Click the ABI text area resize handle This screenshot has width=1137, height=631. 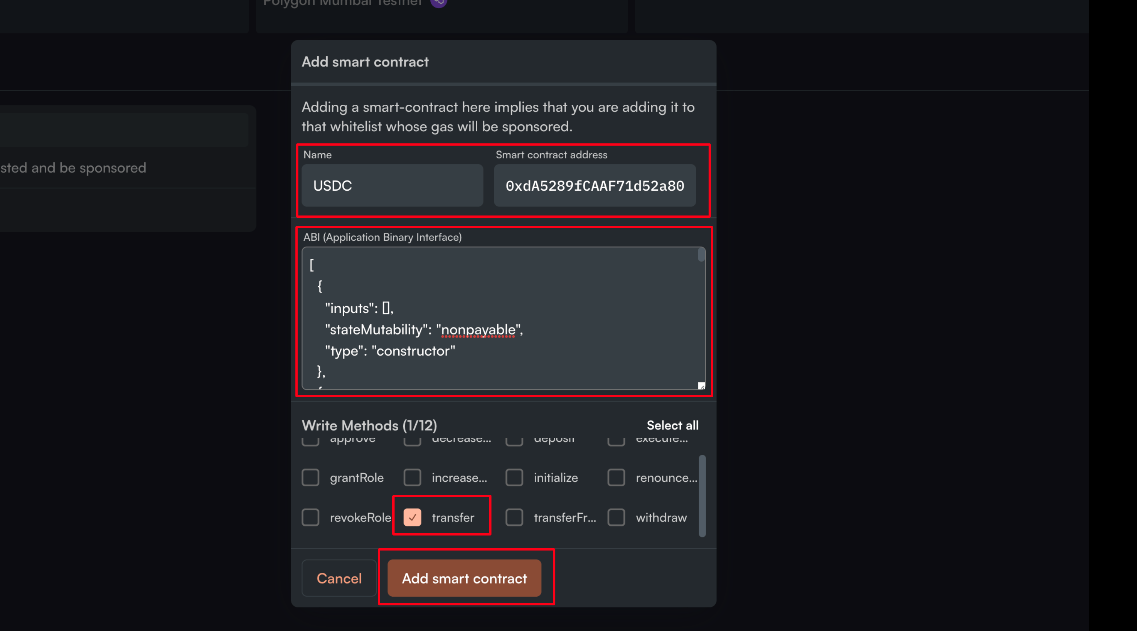[x=701, y=385]
